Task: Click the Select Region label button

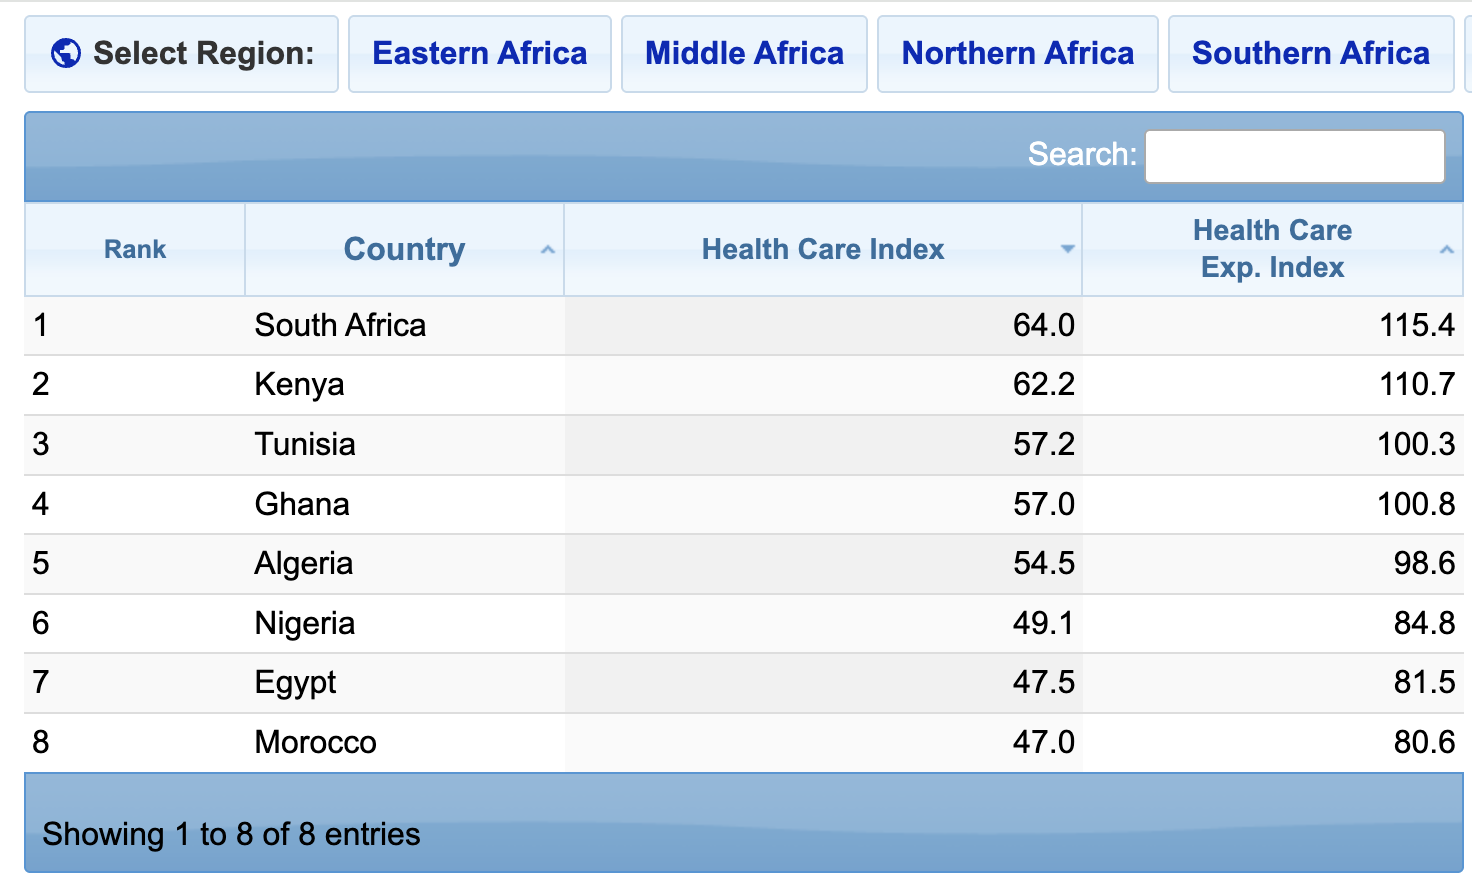Action: point(182,54)
